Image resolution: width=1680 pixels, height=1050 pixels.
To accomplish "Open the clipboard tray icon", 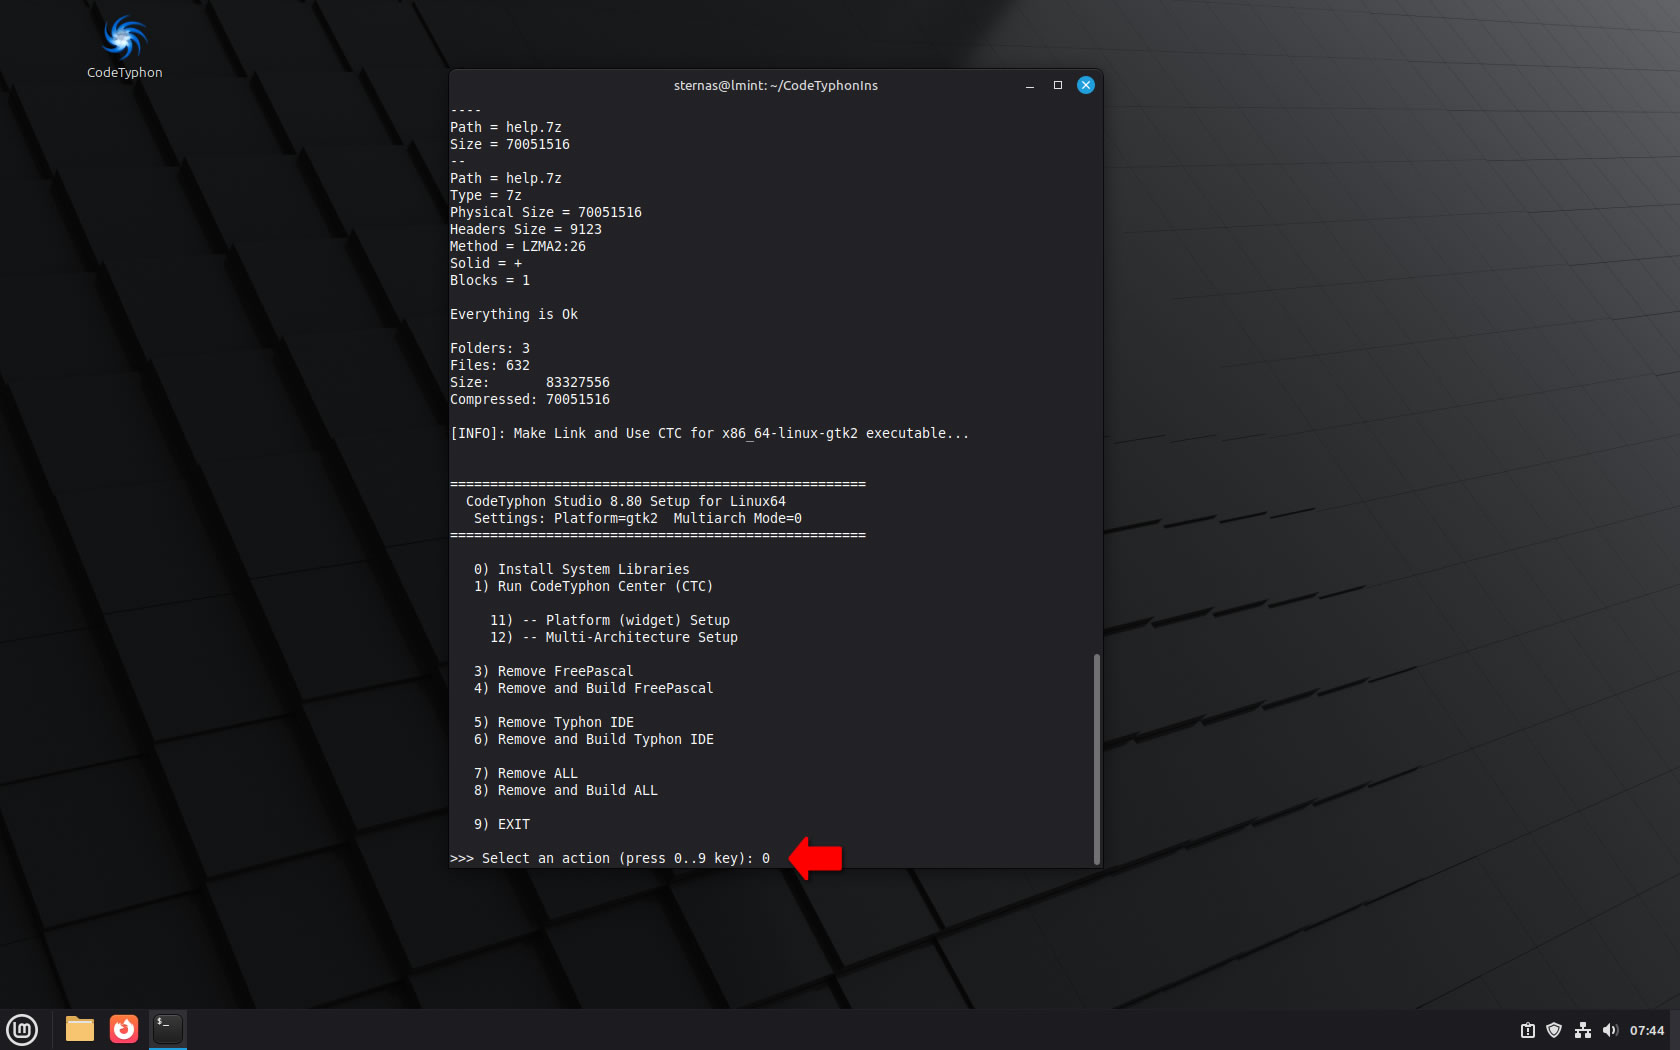I will pos(1528,1030).
